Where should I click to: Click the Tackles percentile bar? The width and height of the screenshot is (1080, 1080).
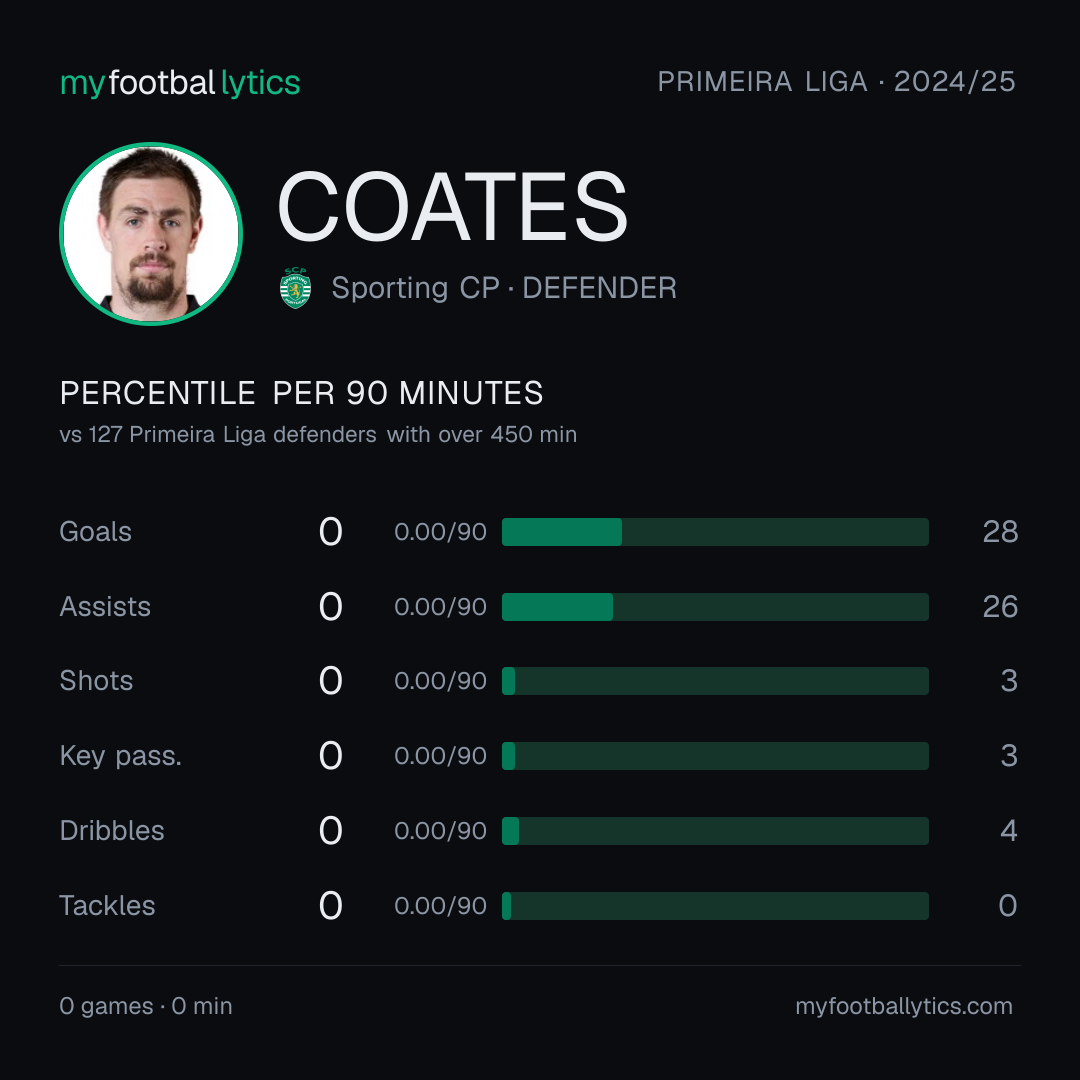coord(715,906)
